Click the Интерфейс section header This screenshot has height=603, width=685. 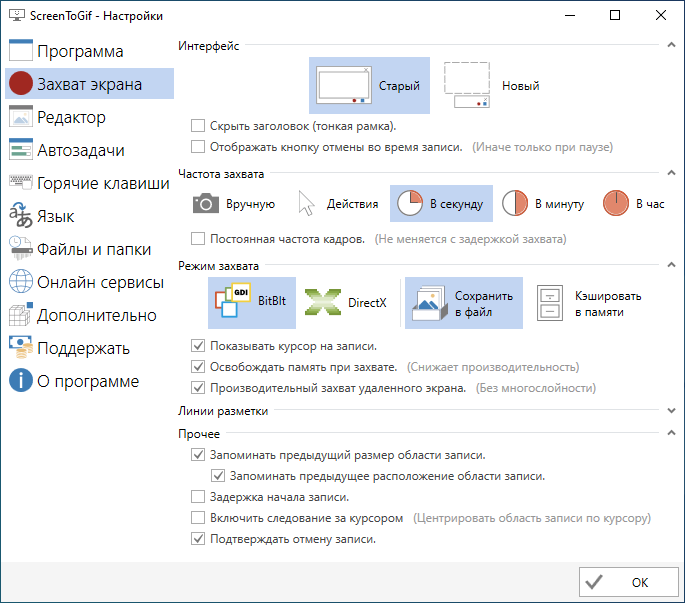pyautogui.click(x=208, y=45)
